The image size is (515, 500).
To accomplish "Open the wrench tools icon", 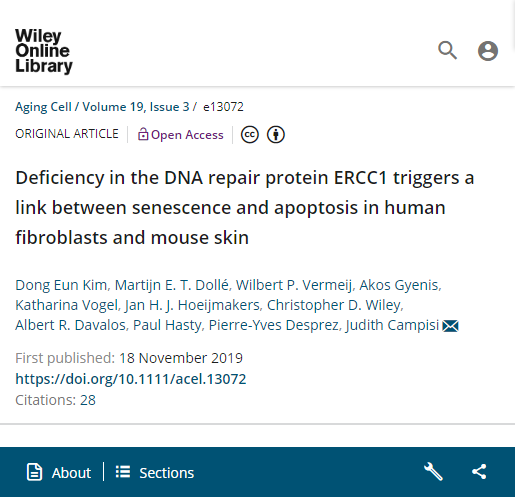I will (433, 472).
